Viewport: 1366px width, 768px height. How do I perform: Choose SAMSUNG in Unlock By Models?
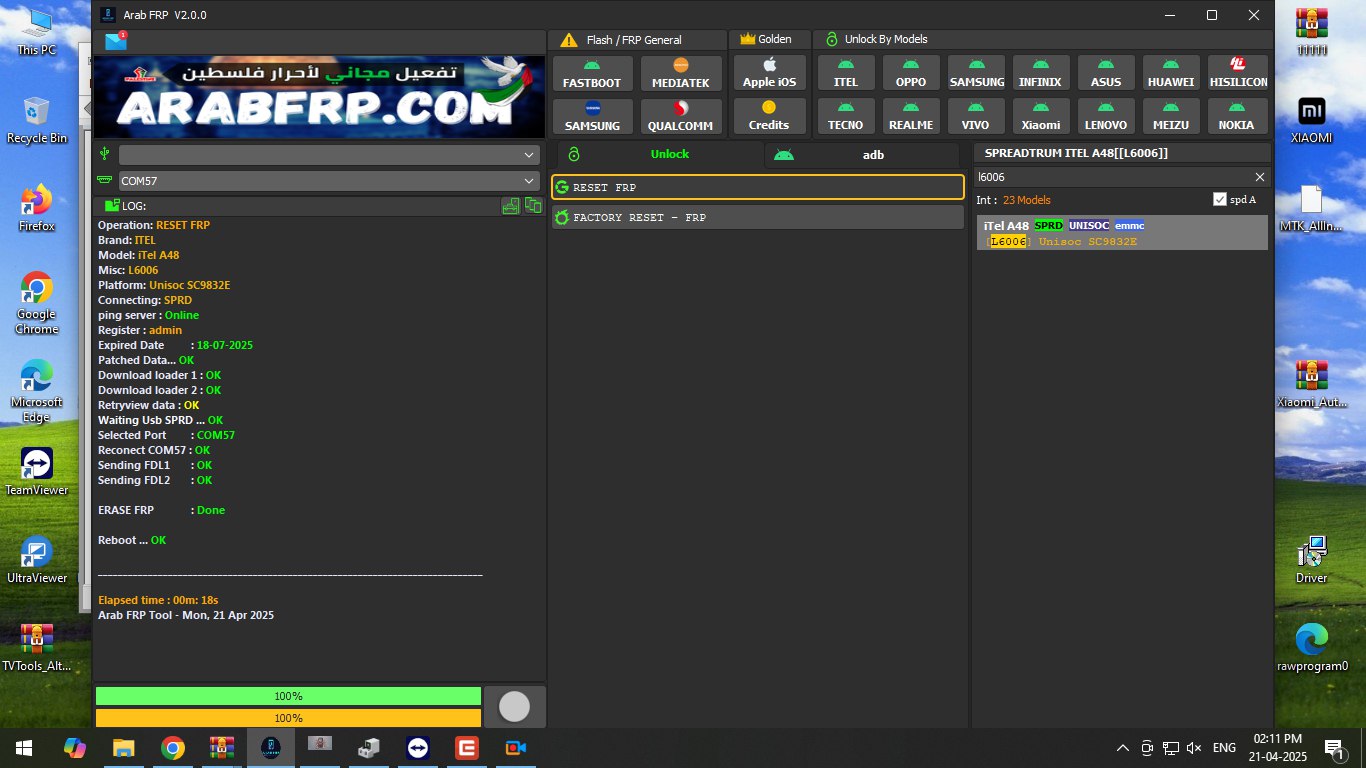(x=976, y=73)
